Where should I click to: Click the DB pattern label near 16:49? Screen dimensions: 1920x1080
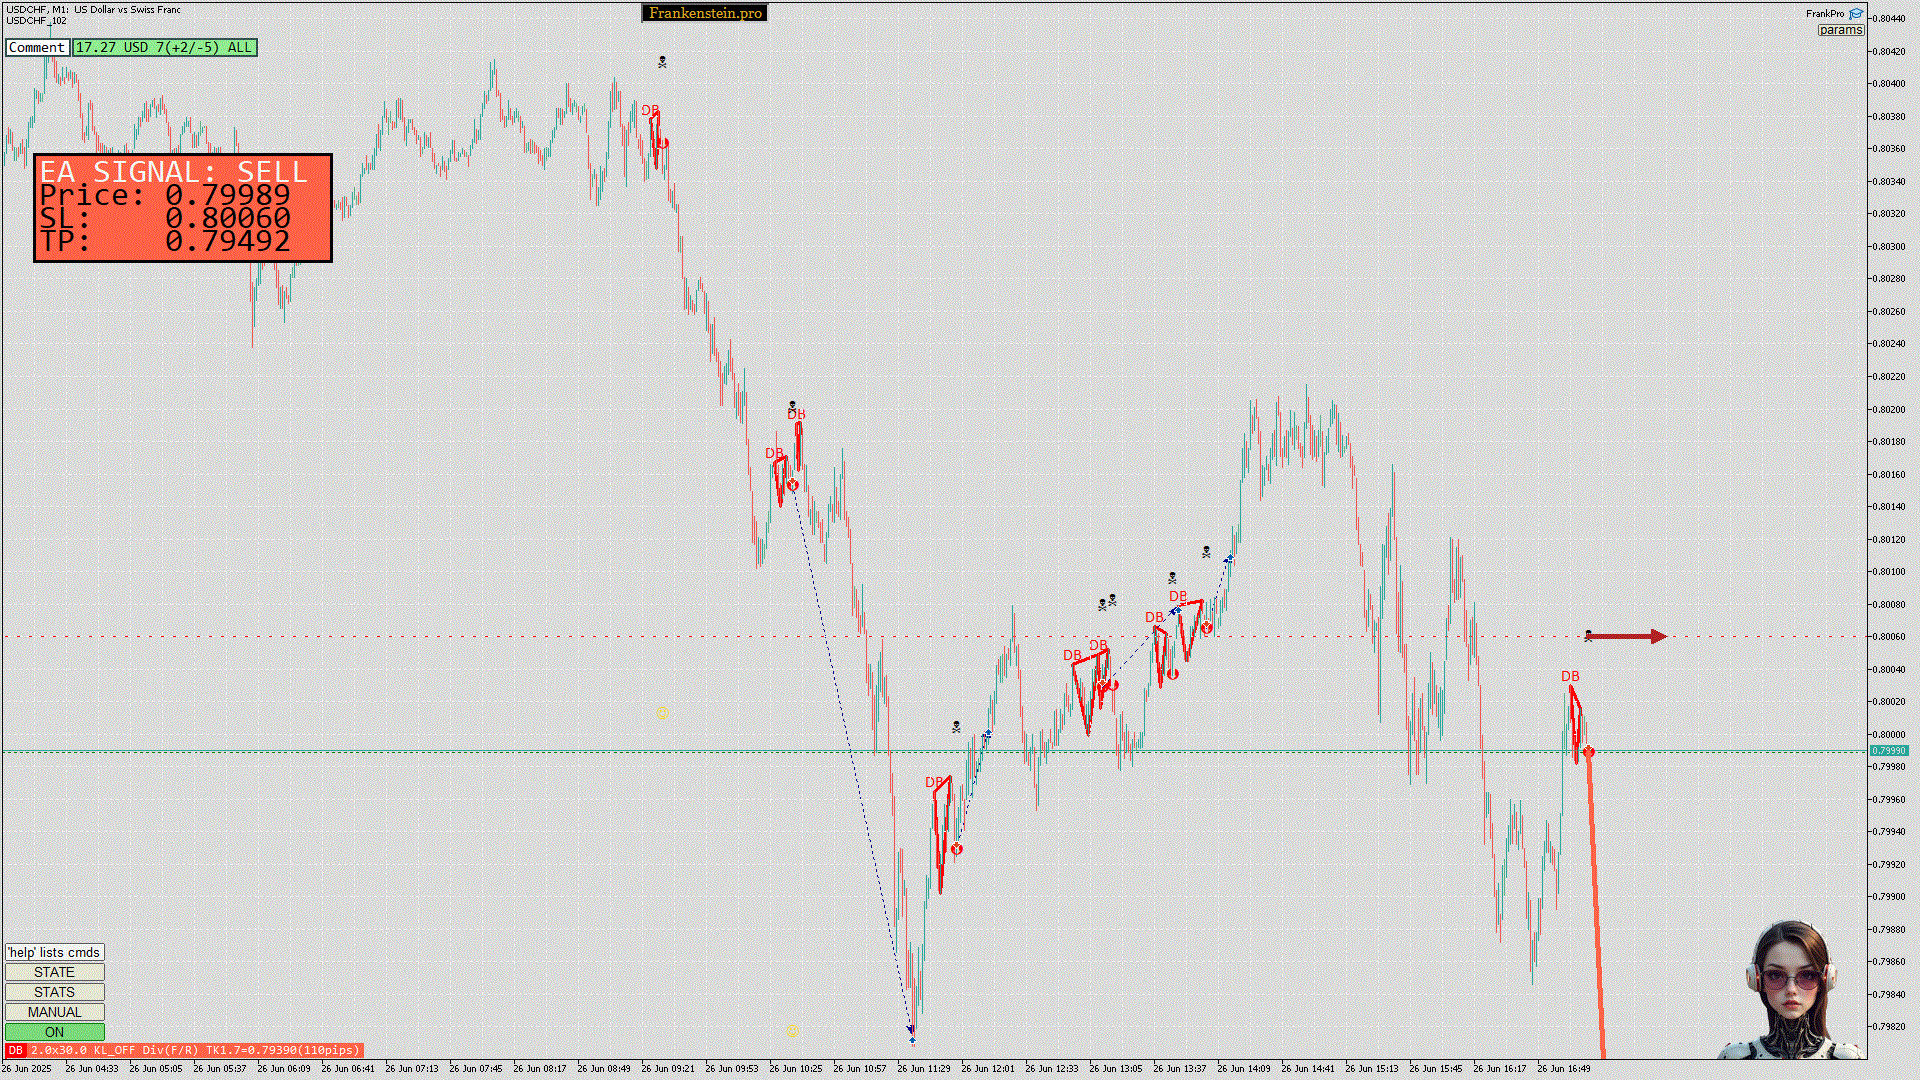click(1570, 677)
